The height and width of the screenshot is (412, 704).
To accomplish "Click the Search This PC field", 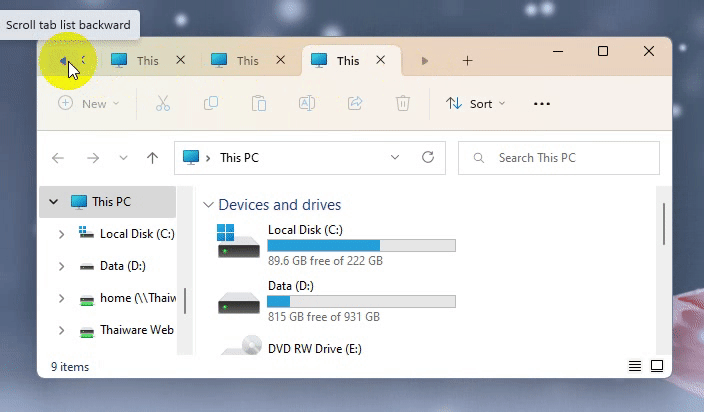I will (559, 158).
